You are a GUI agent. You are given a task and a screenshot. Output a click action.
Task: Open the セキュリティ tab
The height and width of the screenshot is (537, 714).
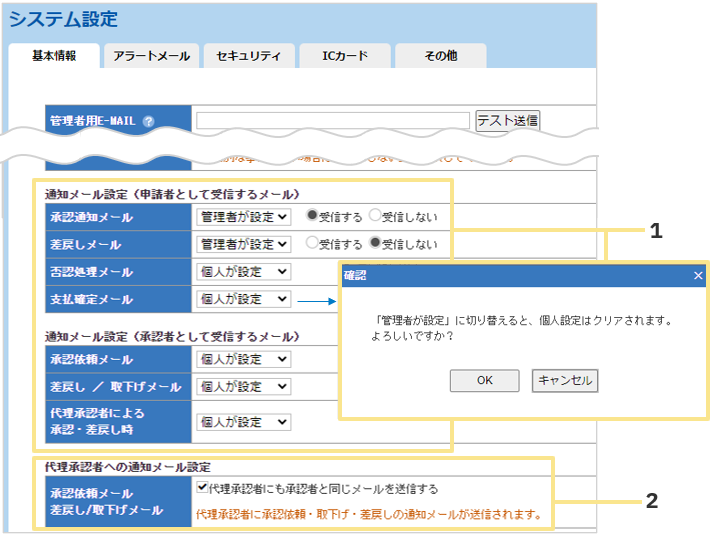(x=248, y=56)
